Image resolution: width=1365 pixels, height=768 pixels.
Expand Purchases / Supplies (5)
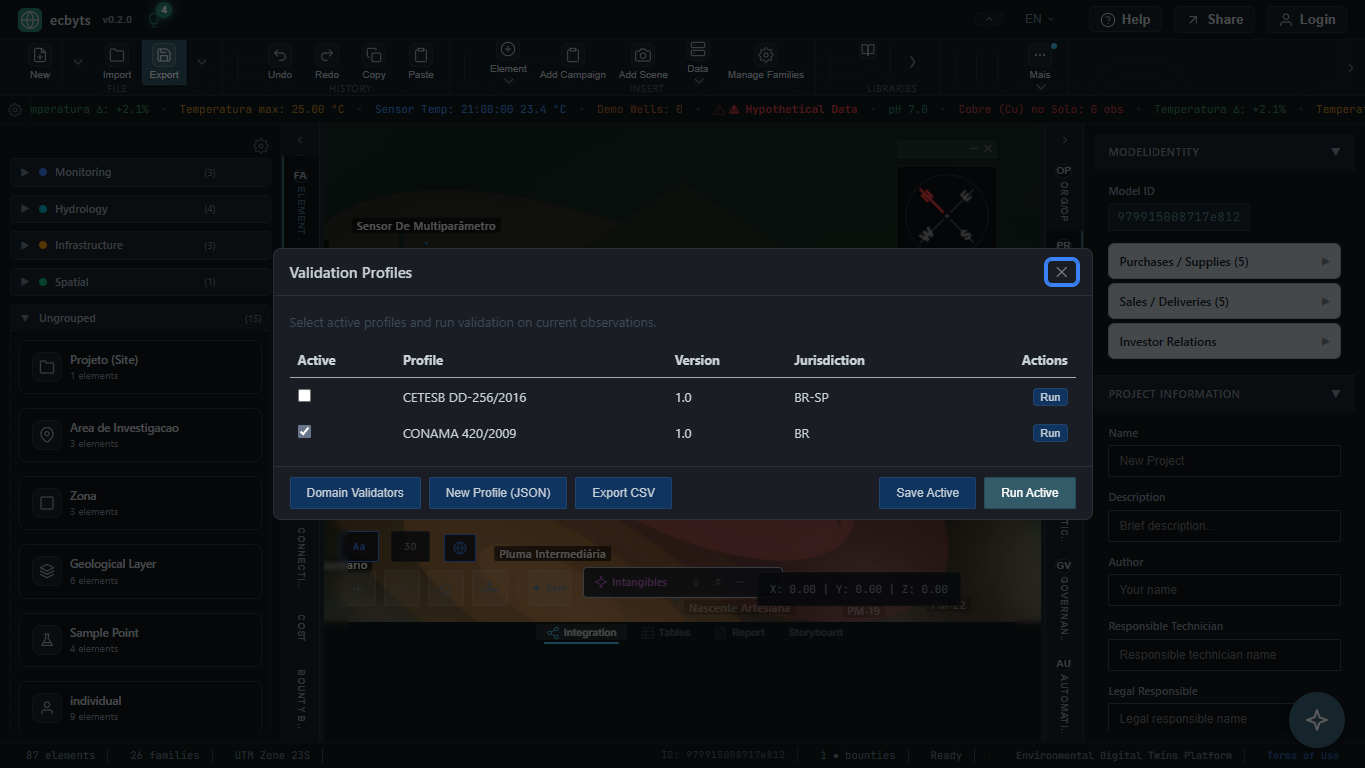coord(1224,261)
